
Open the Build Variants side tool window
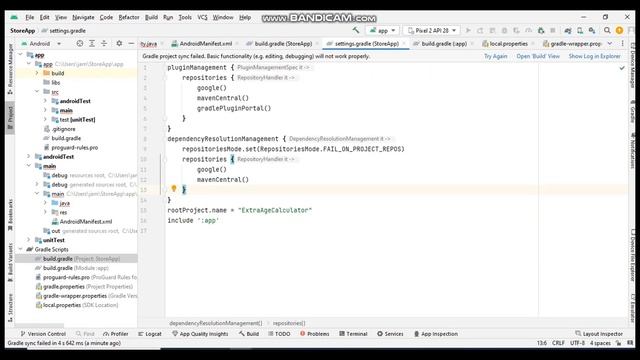(x=10, y=262)
